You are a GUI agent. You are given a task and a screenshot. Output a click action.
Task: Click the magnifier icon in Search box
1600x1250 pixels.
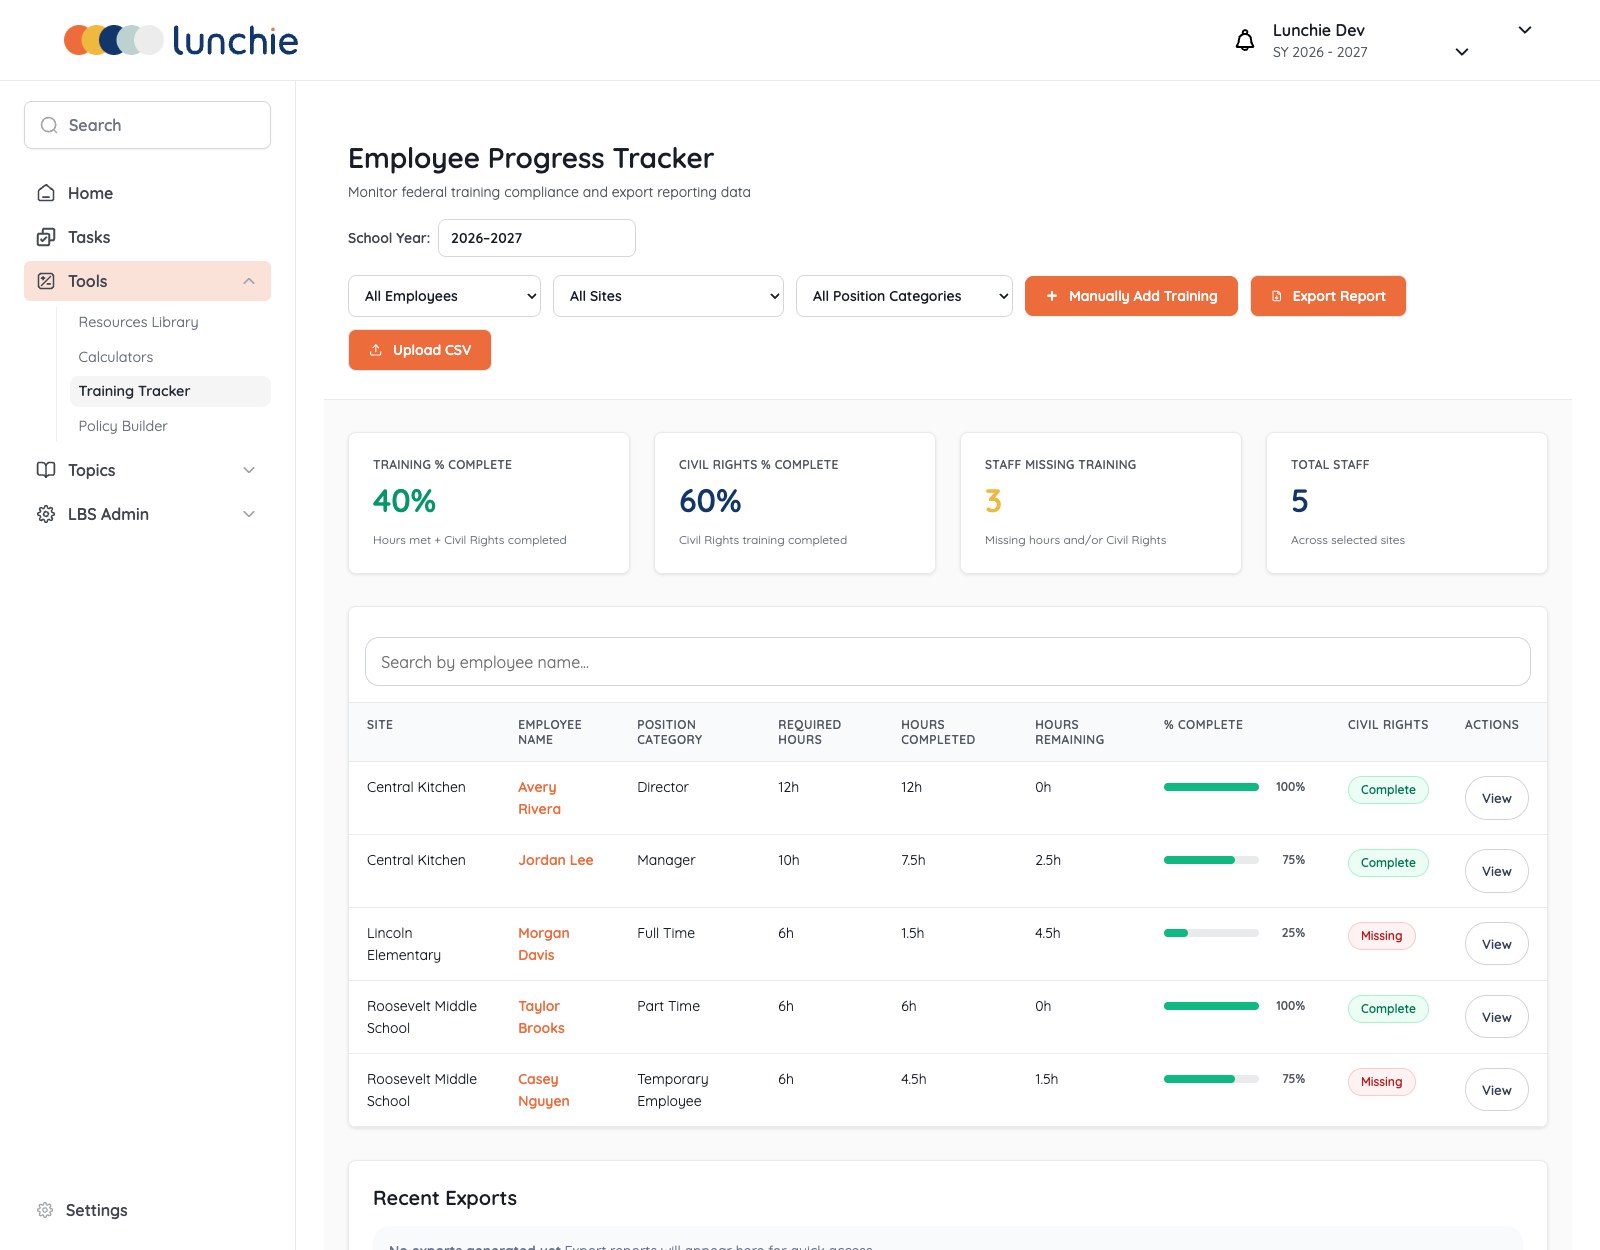[49, 125]
